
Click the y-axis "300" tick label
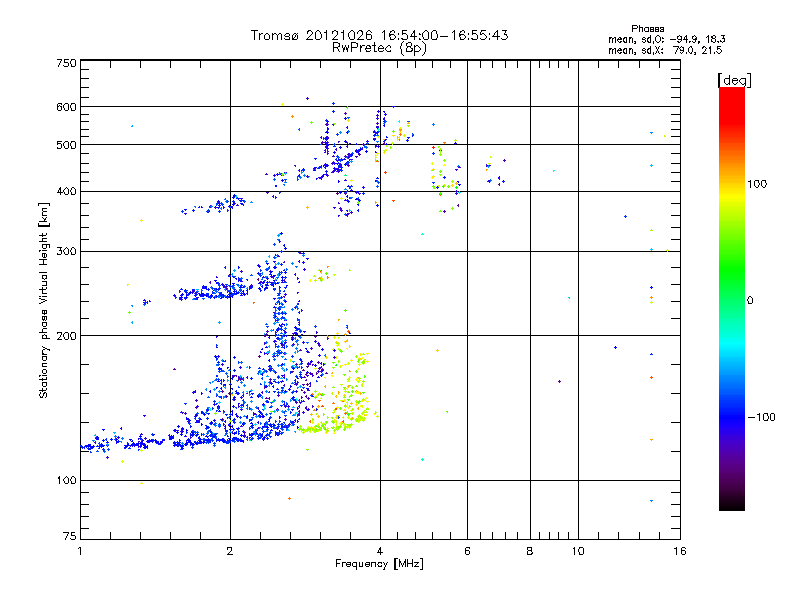pos(66,251)
